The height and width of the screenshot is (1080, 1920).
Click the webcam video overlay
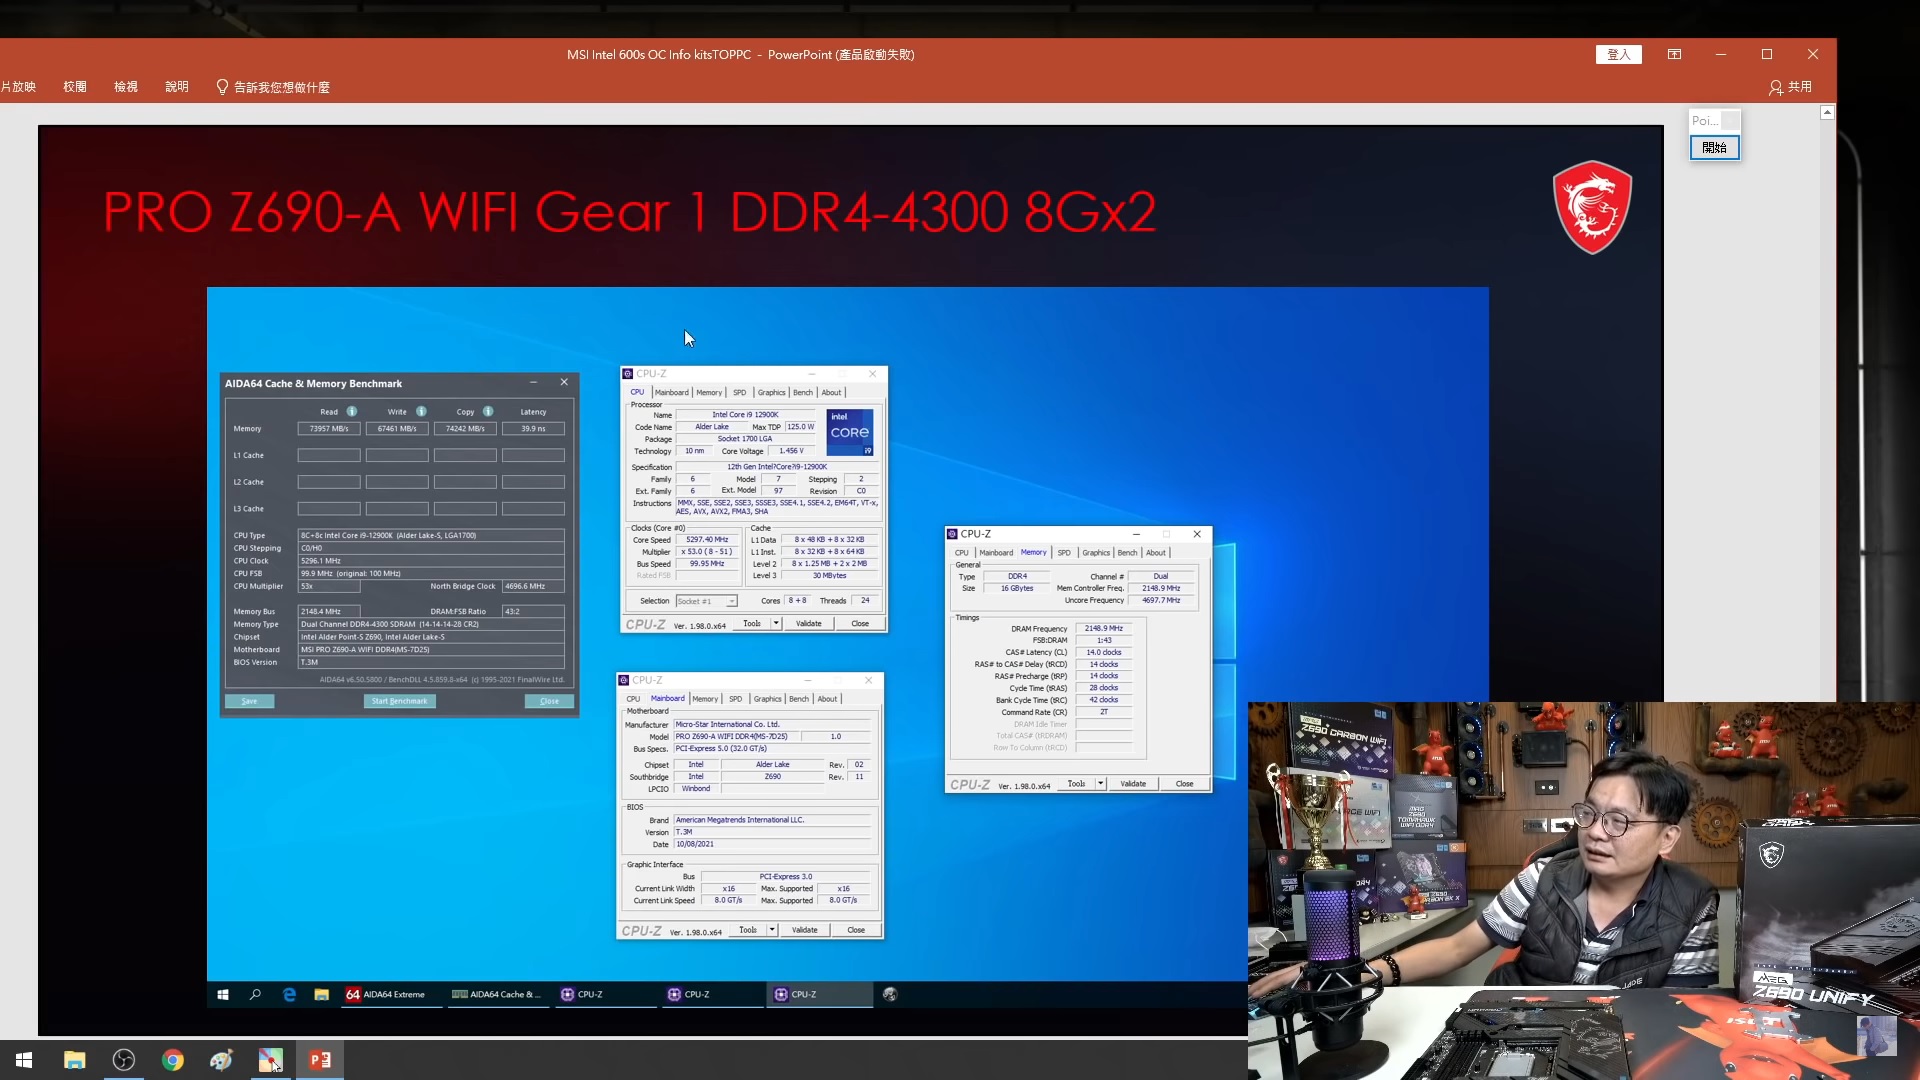[1583, 890]
